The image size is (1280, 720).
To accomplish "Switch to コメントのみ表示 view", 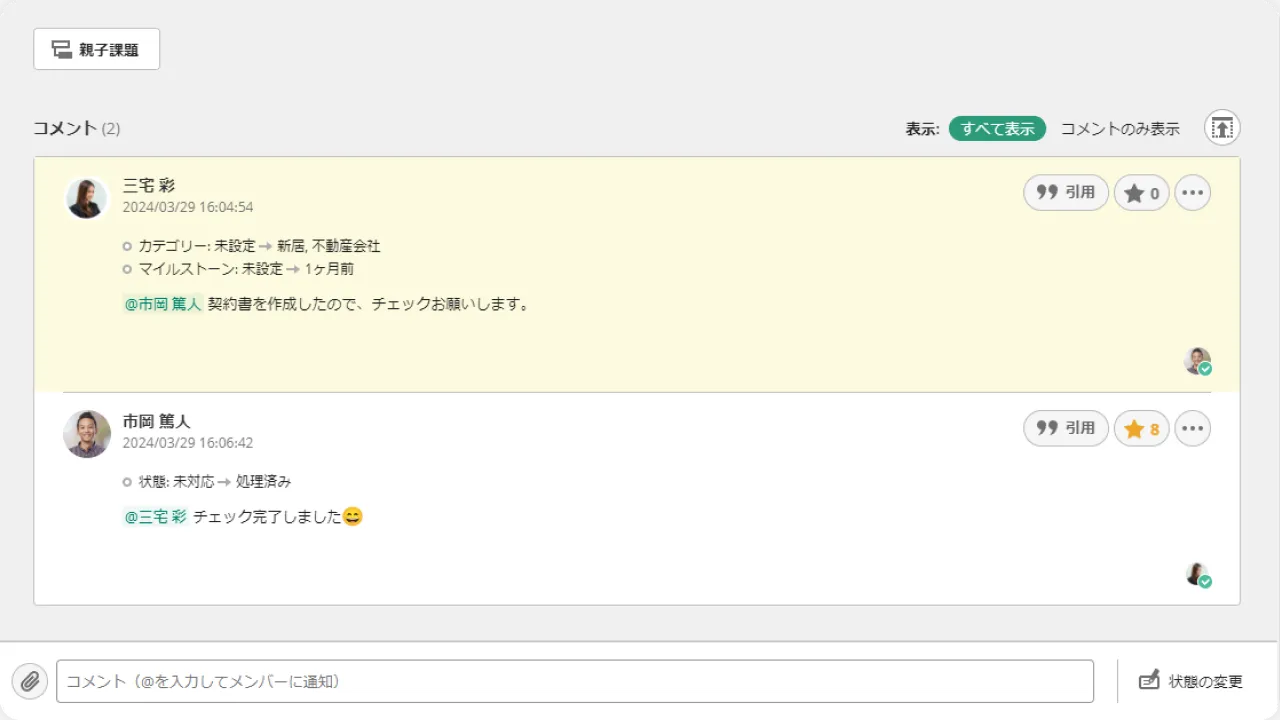I will (x=1120, y=128).
